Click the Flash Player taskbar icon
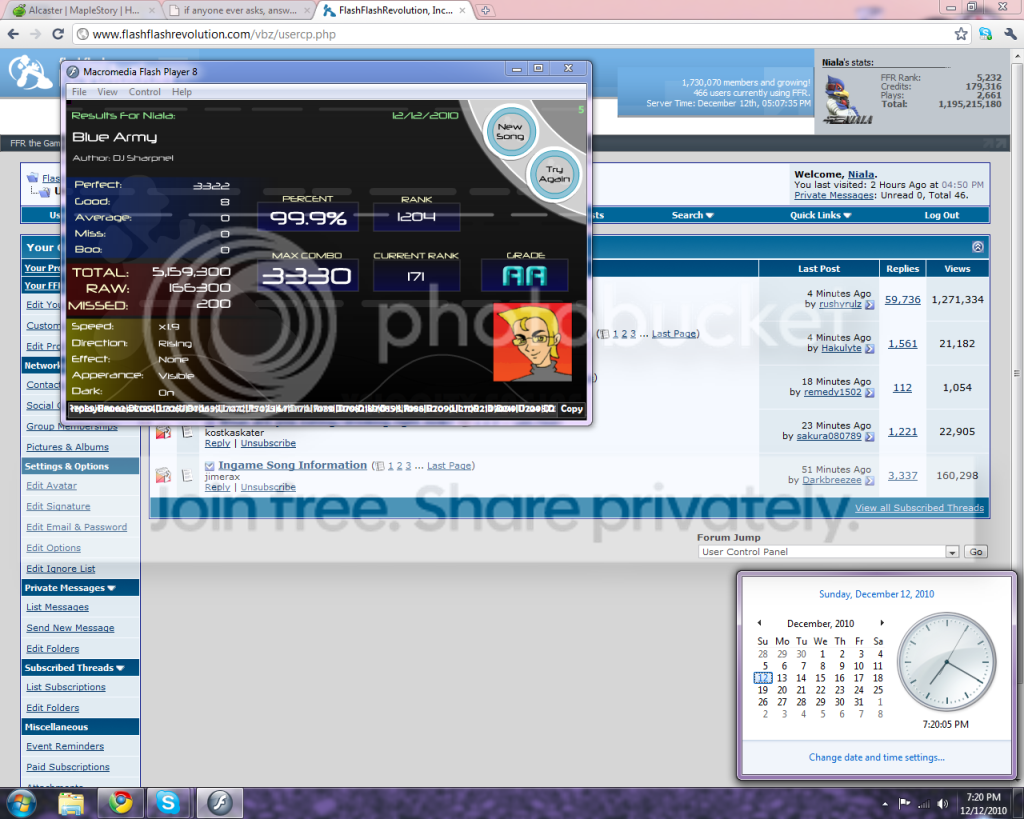 point(219,802)
